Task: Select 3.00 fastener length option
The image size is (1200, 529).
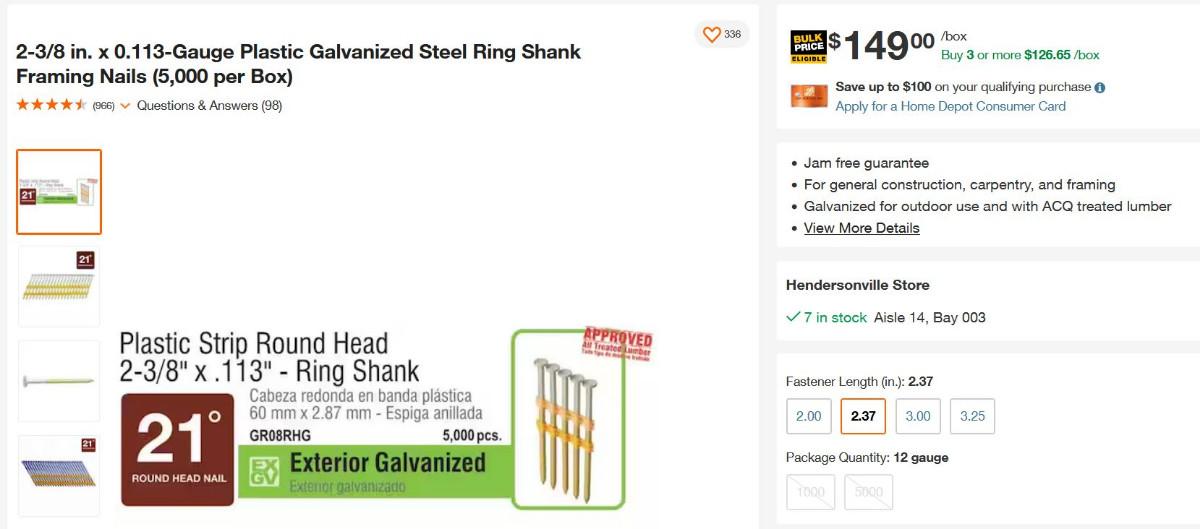Action: click(918, 416)
